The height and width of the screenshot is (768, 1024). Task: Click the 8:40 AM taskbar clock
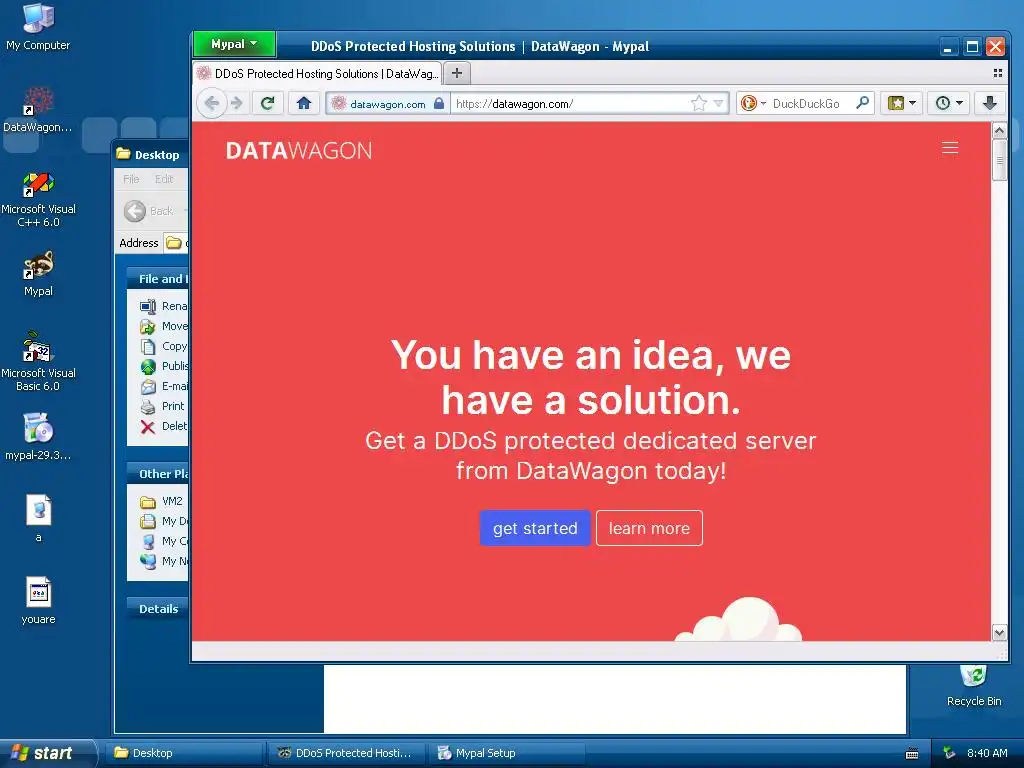(987, 753)
